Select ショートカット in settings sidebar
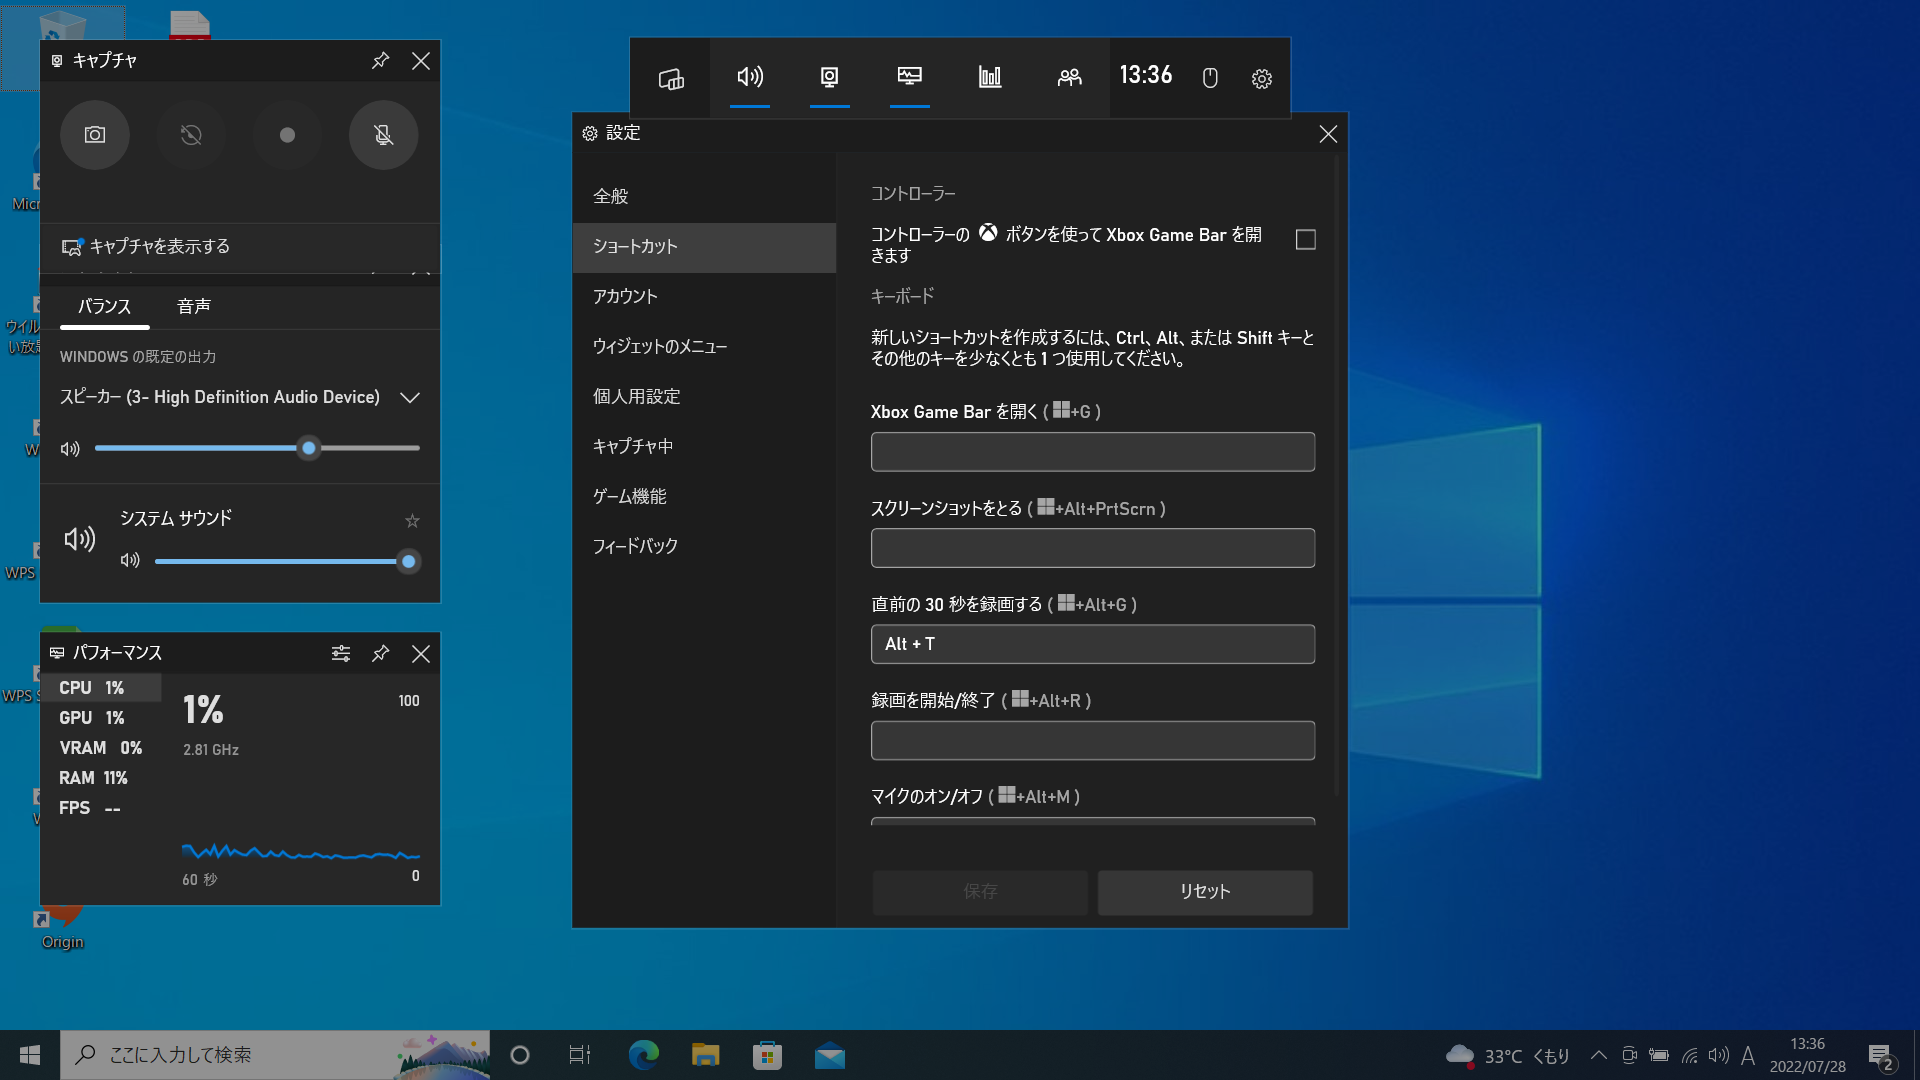 [x=704, y=247]
